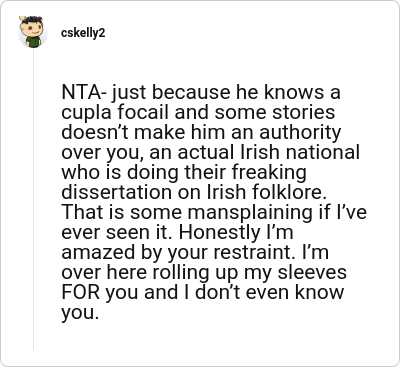This screenshot has height=367, width=400.
Task: Click the cskelly2 avatar icon
Action: coord(33,32)
